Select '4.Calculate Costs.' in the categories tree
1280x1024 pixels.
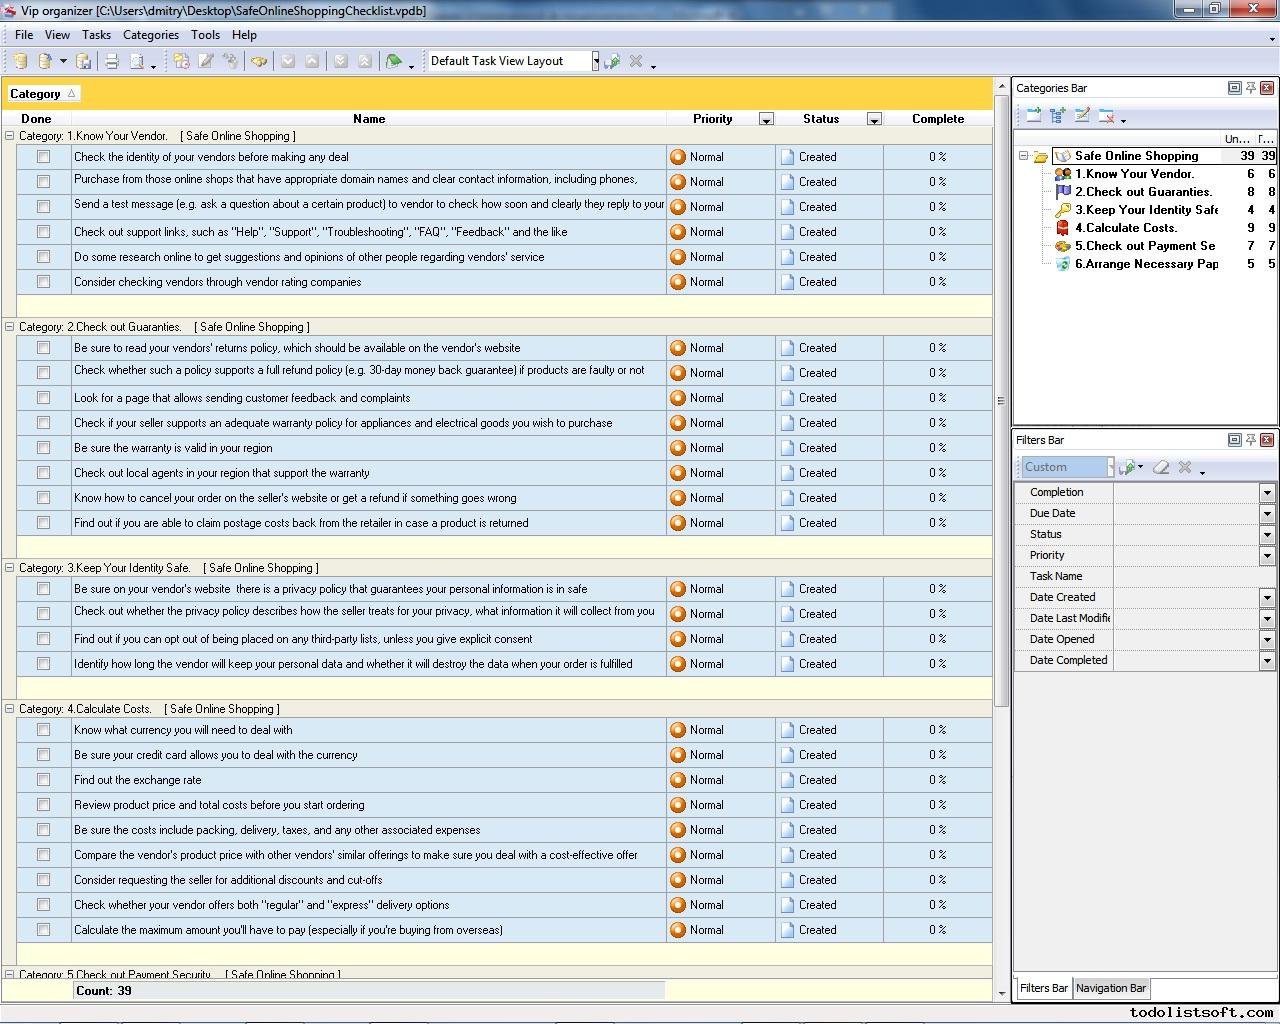pyautogui.click(x=1125, y=228)
